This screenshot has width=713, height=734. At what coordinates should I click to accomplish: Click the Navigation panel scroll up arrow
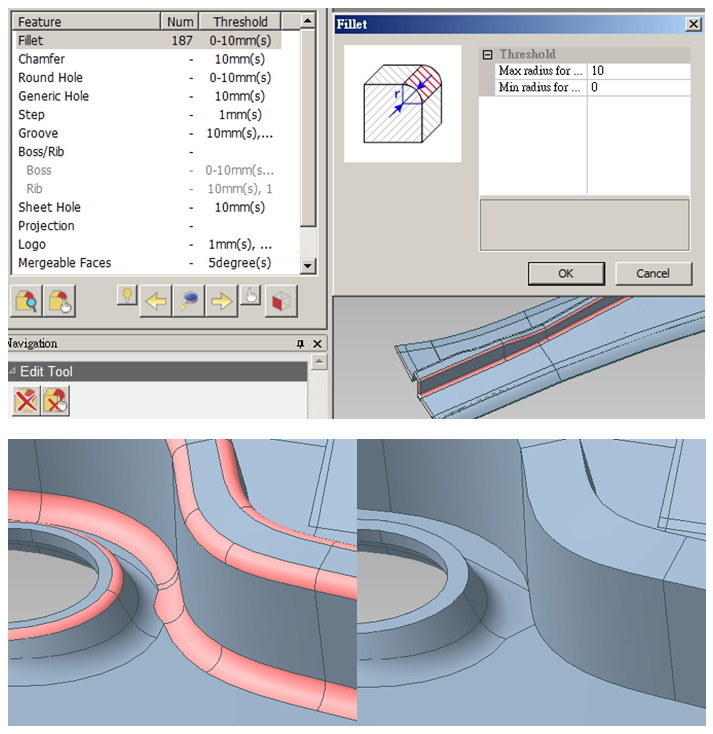click(319, 361)
